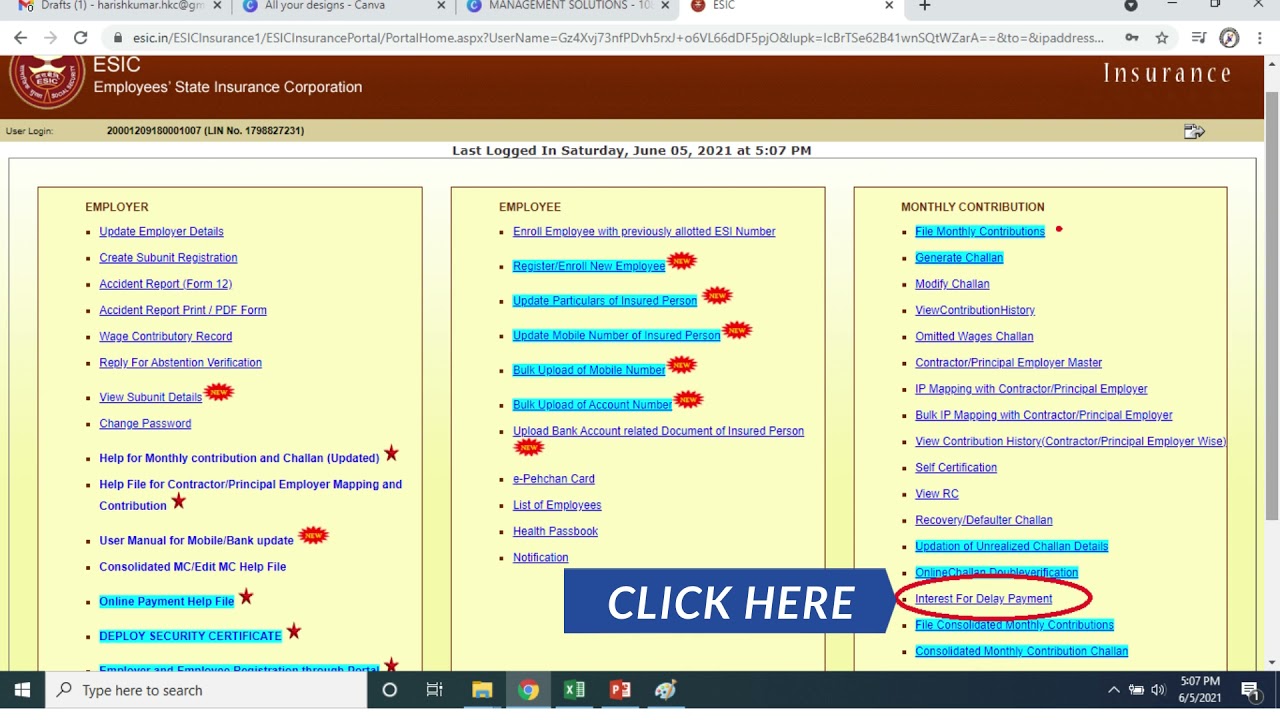Open the Chrome profile avatar
The image size is (1280, 720).
click(1230, 38)
